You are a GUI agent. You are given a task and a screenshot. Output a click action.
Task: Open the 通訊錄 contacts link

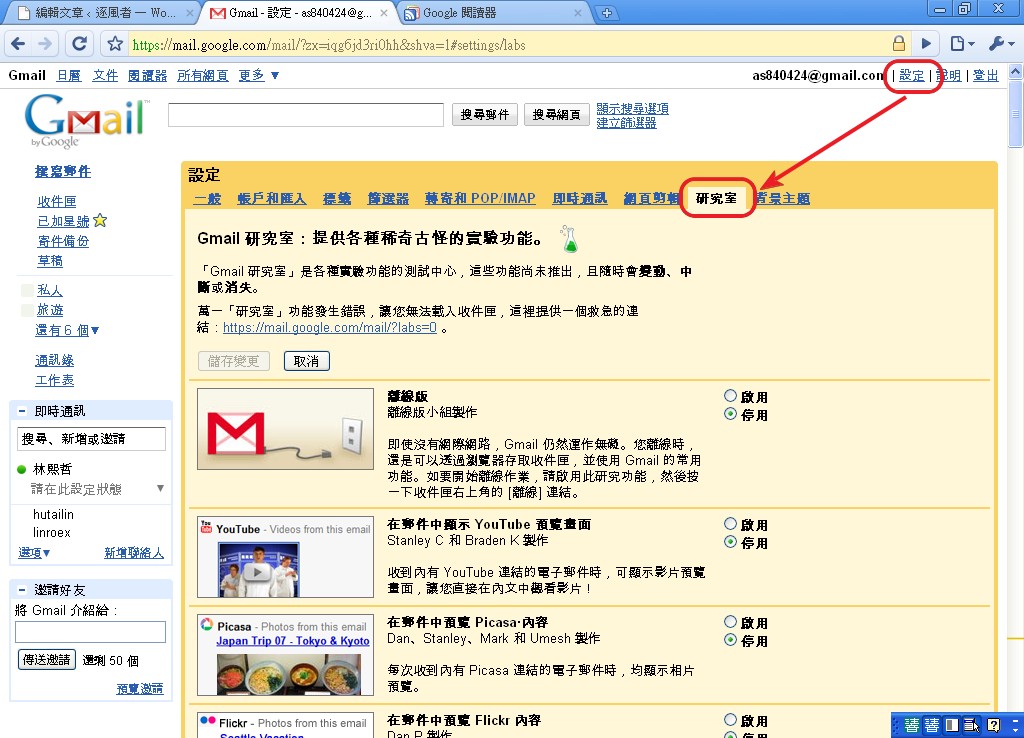coord(54,361)
